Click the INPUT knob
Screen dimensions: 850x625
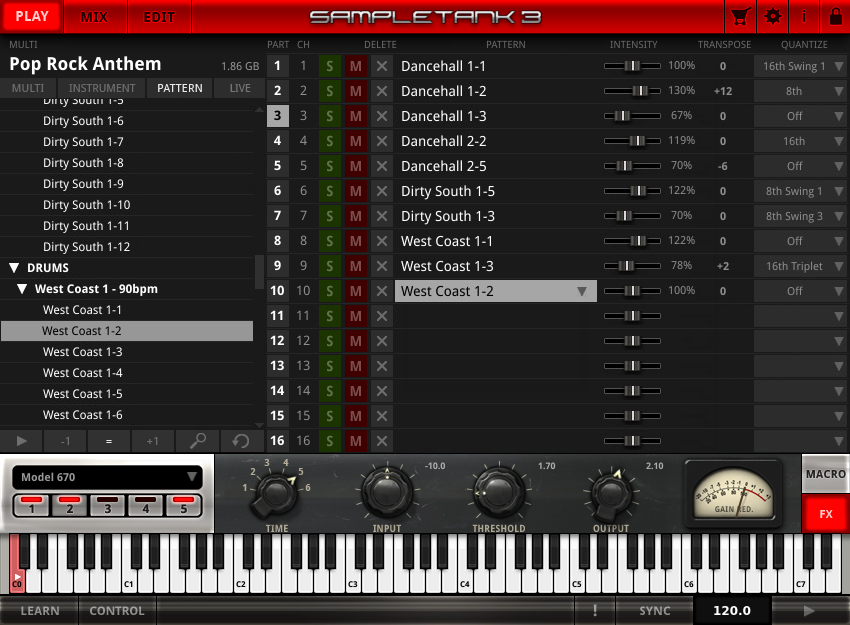point(387,492)
